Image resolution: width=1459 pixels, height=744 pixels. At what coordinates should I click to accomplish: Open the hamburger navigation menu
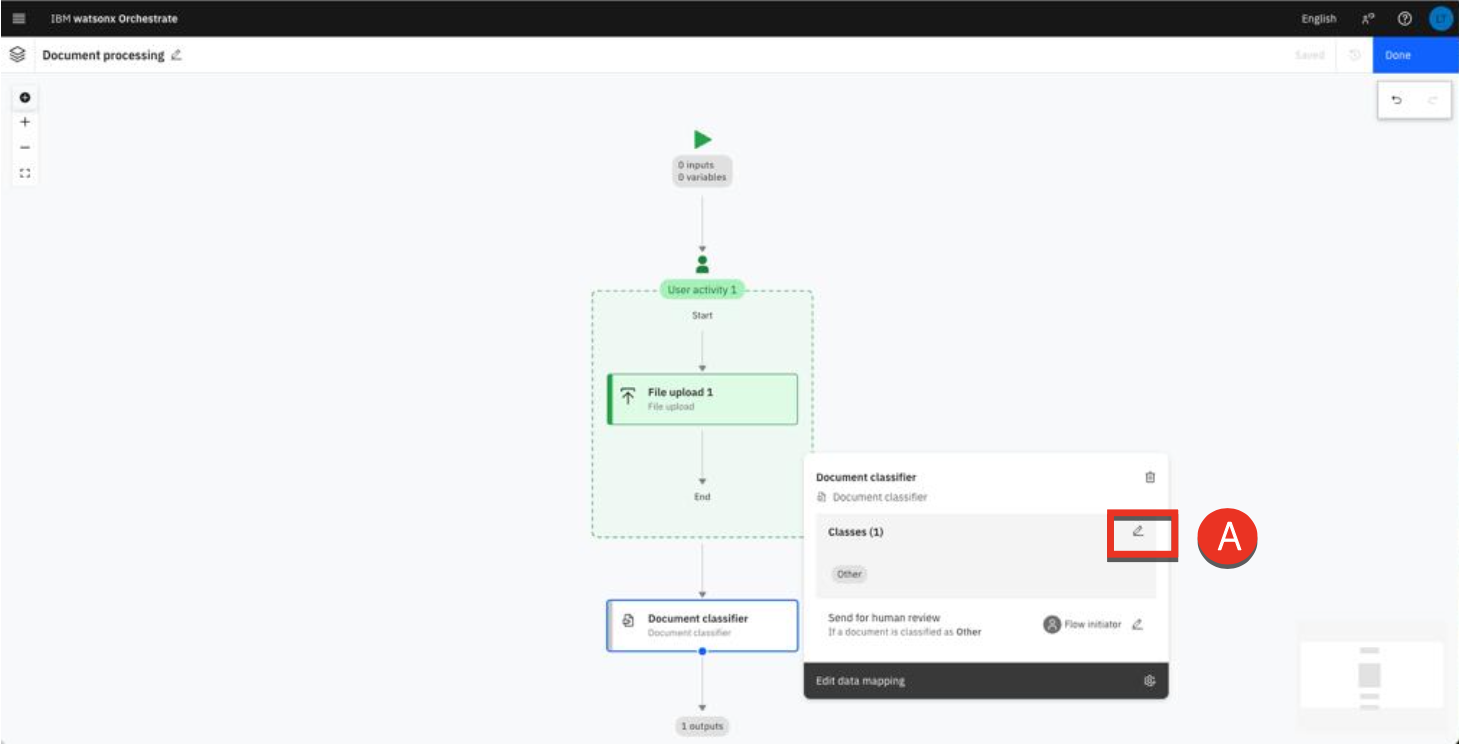point(19,19)
